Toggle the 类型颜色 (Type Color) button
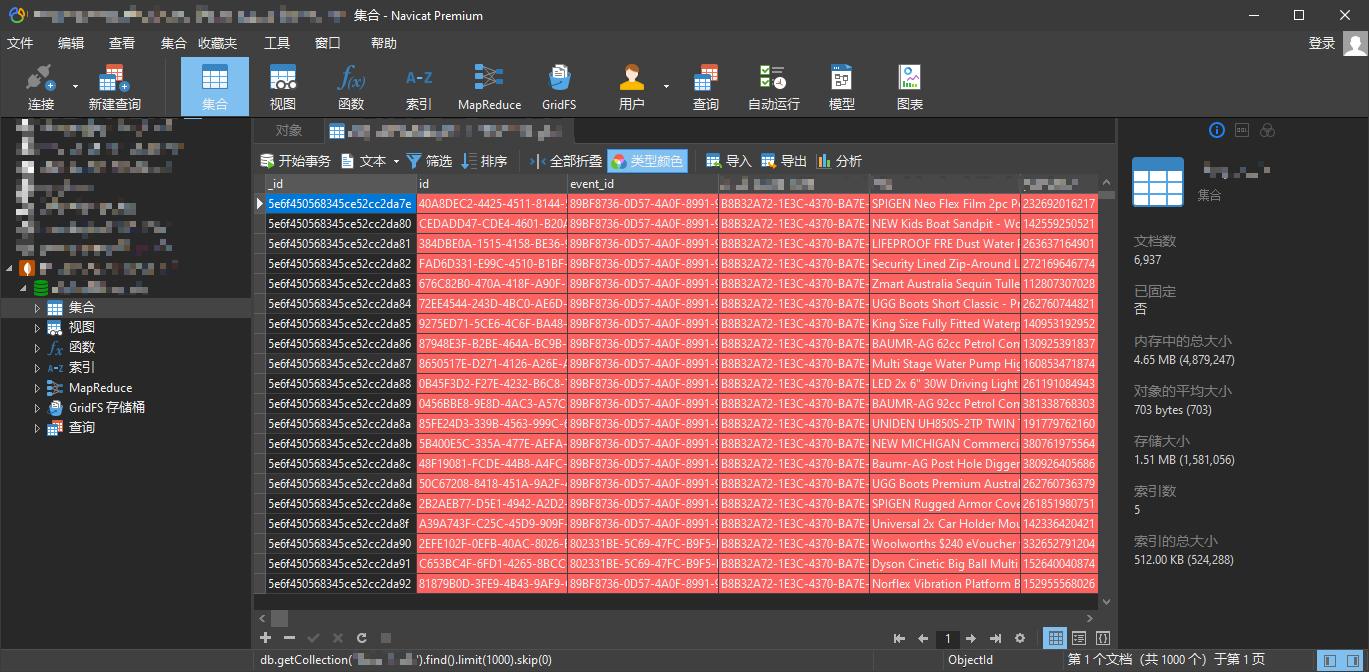The width and height of the screenshot is (1369, 672). 647,161
